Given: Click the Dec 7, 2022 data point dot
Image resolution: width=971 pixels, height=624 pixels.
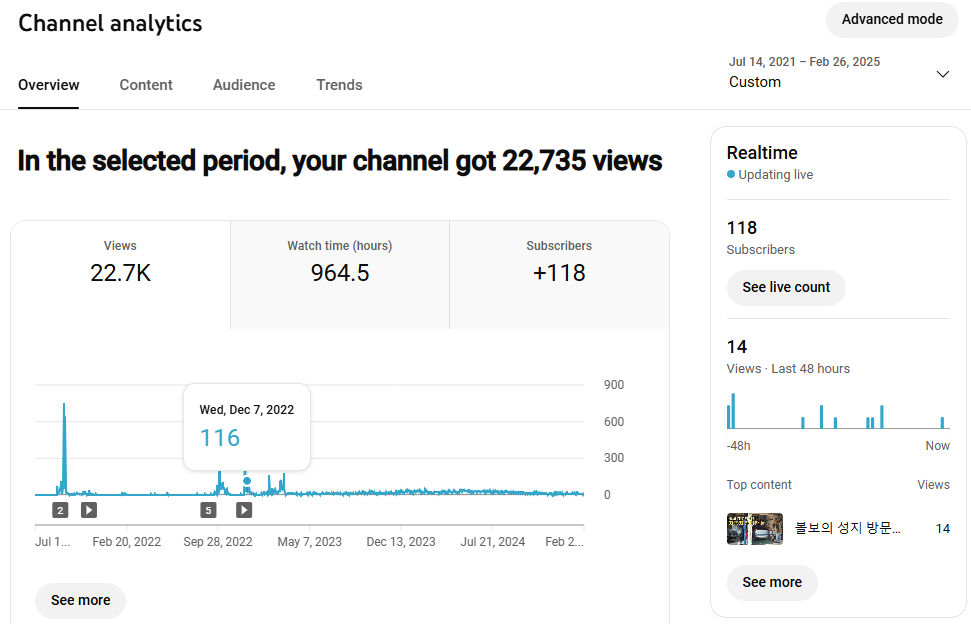Looking at the screenshot, I should 247,481.
